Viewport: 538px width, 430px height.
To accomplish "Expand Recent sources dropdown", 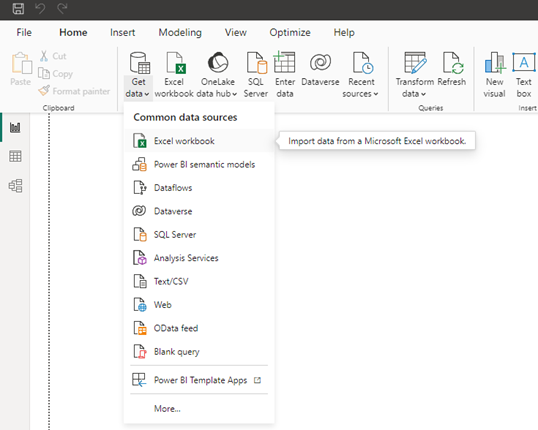I will point(375,94).
